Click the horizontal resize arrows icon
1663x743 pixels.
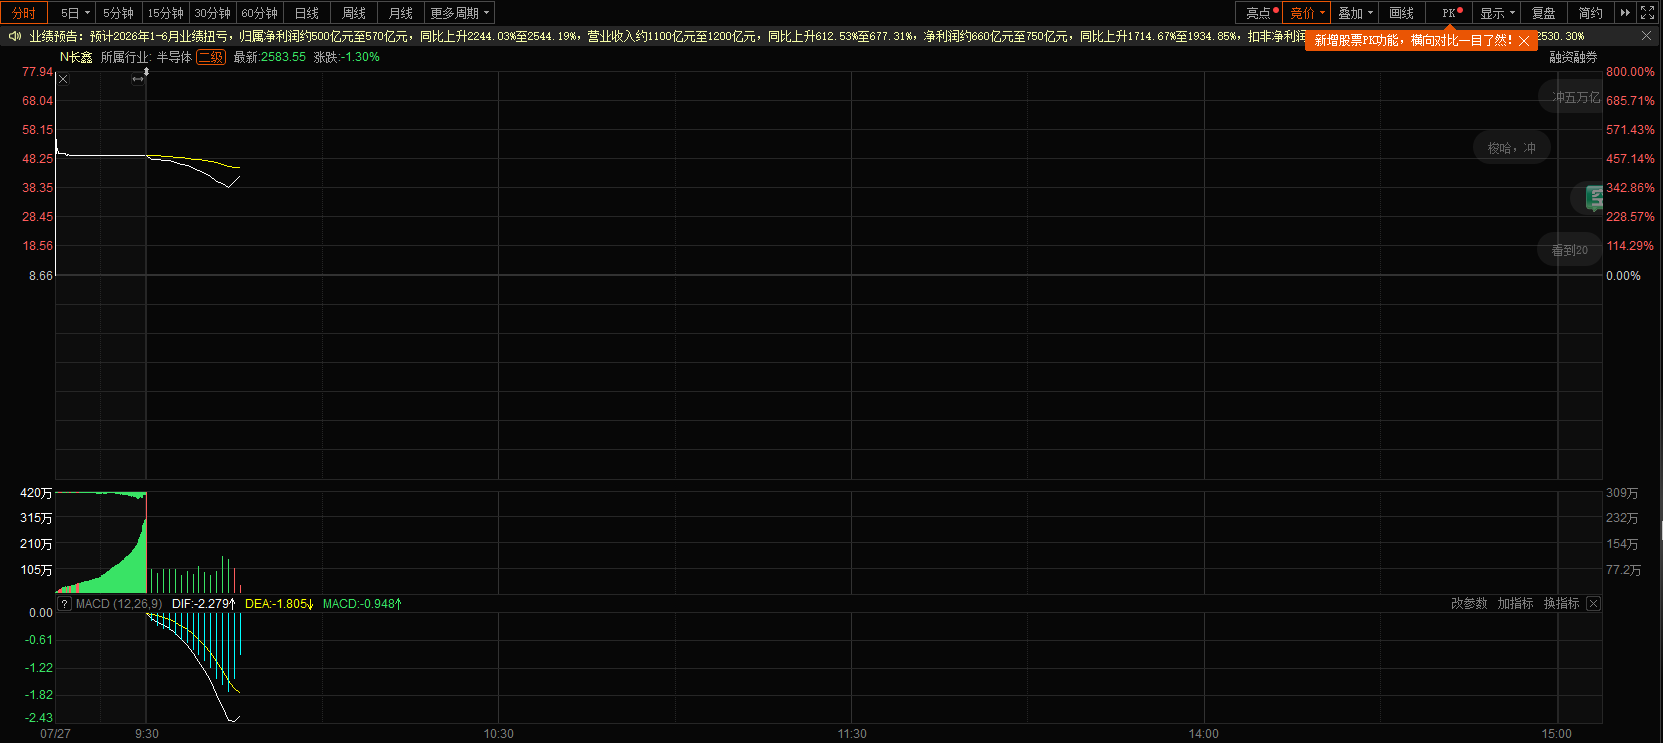coord(138,79)
